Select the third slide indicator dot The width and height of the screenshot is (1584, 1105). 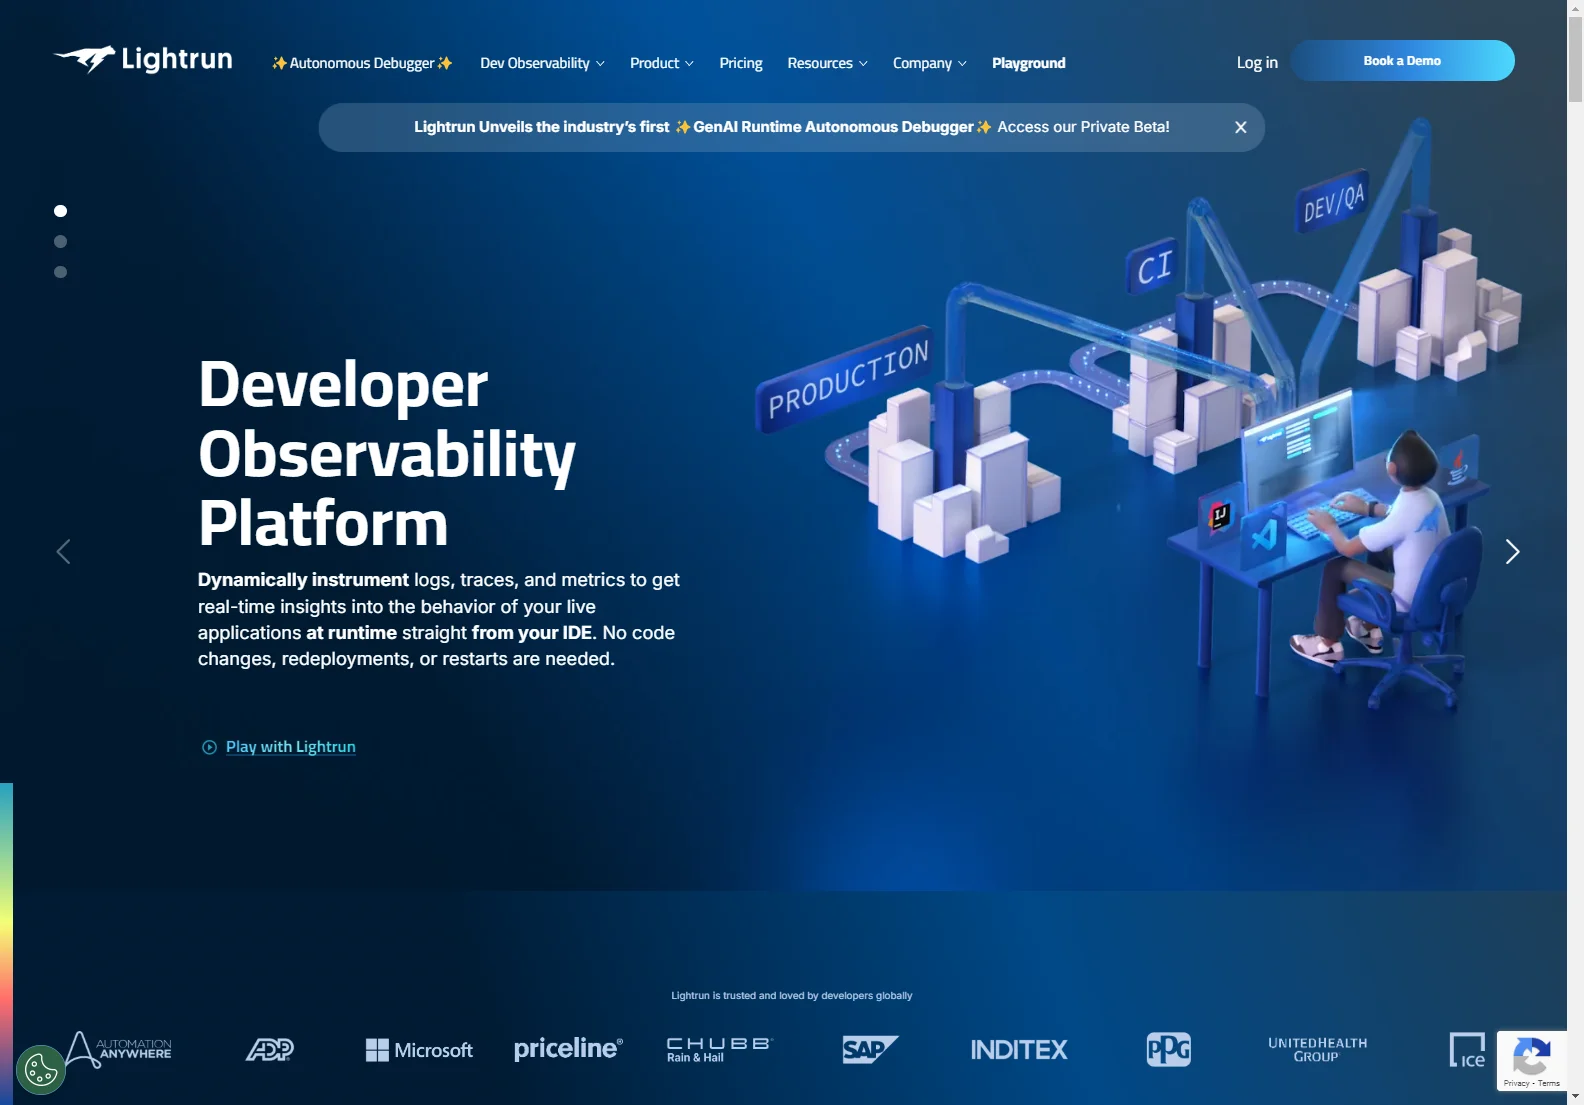[60, 272]
